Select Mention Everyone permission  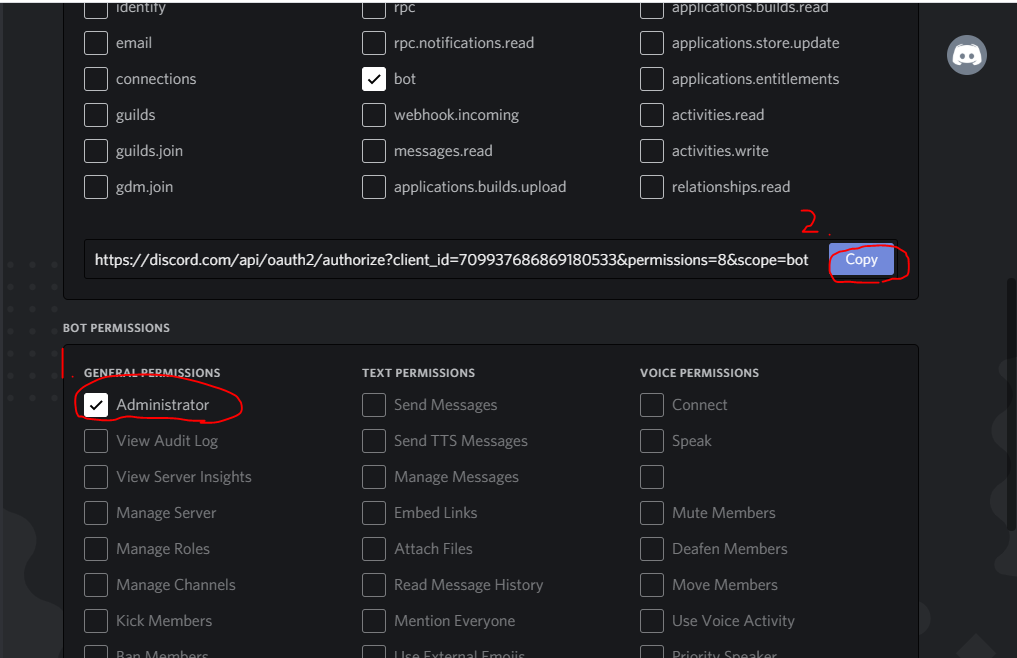click(374, 621)
